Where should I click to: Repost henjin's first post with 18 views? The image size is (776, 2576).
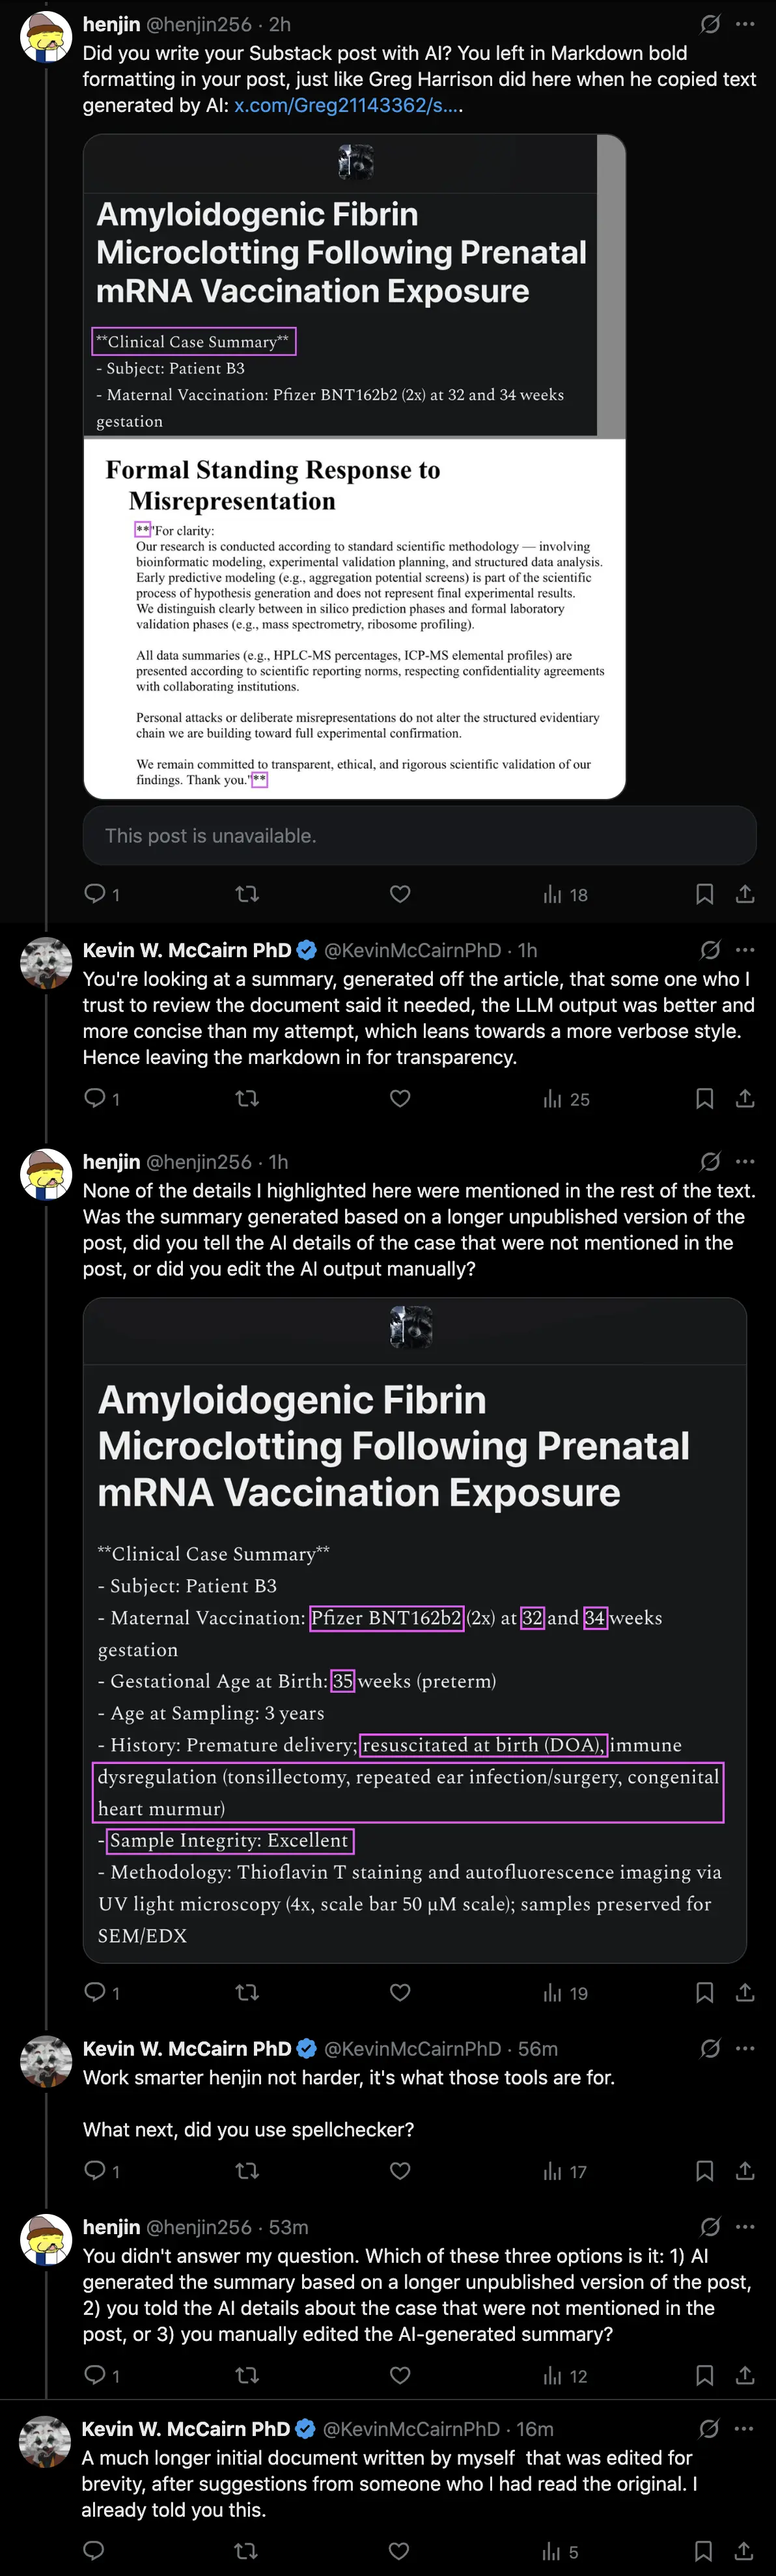pos(247,894)
